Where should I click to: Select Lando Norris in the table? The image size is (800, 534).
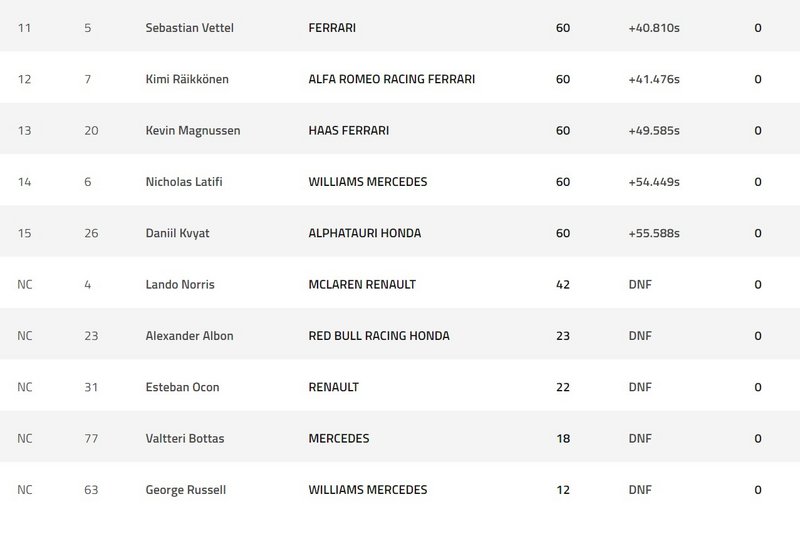[x=180, y=285]
